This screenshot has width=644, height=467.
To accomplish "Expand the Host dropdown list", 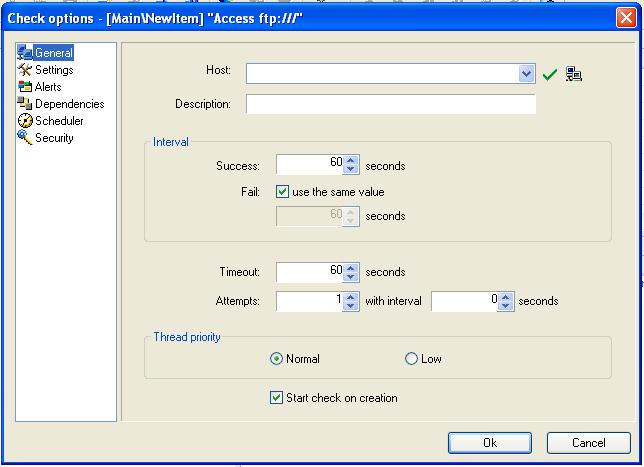I will [x=527, y=74].
